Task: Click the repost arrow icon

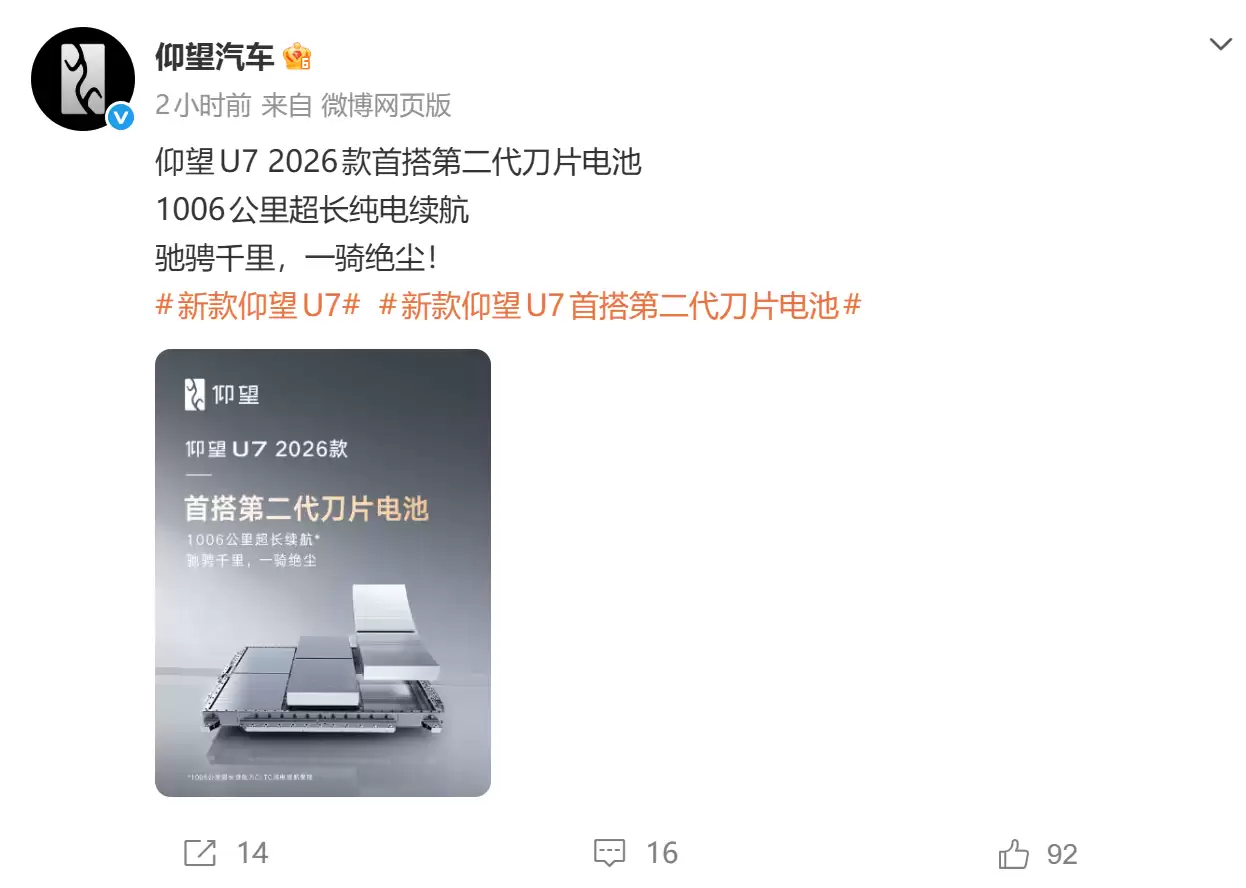Action: tap(201, 853)
